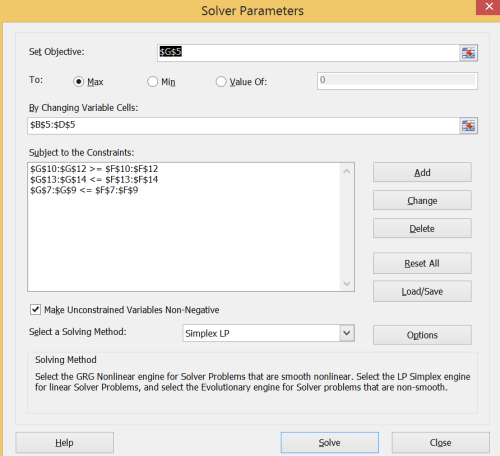This screenshot has width=500, height=456.
Task: Select the Min radio button
Action: click(x=152, y=82)
